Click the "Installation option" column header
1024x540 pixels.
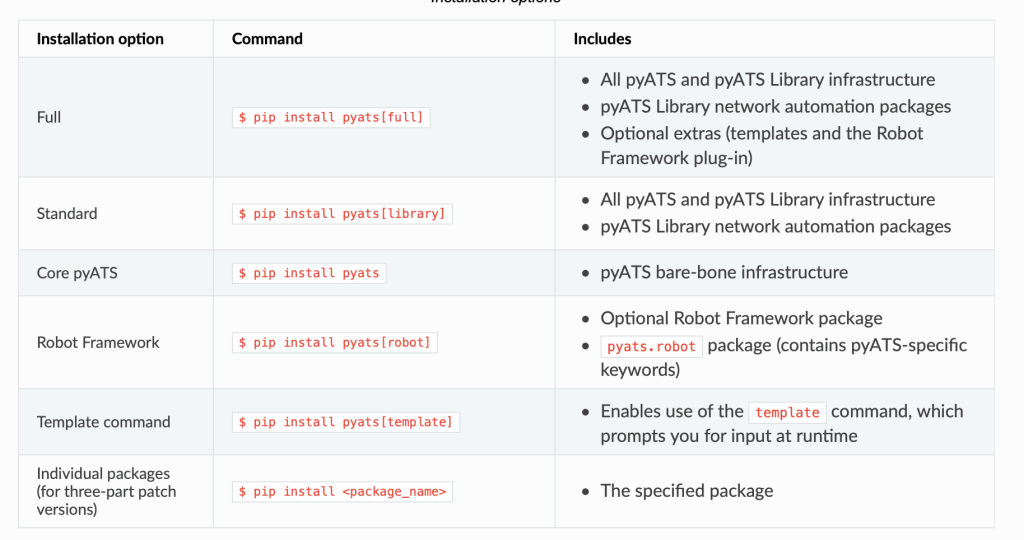point(100,39)
